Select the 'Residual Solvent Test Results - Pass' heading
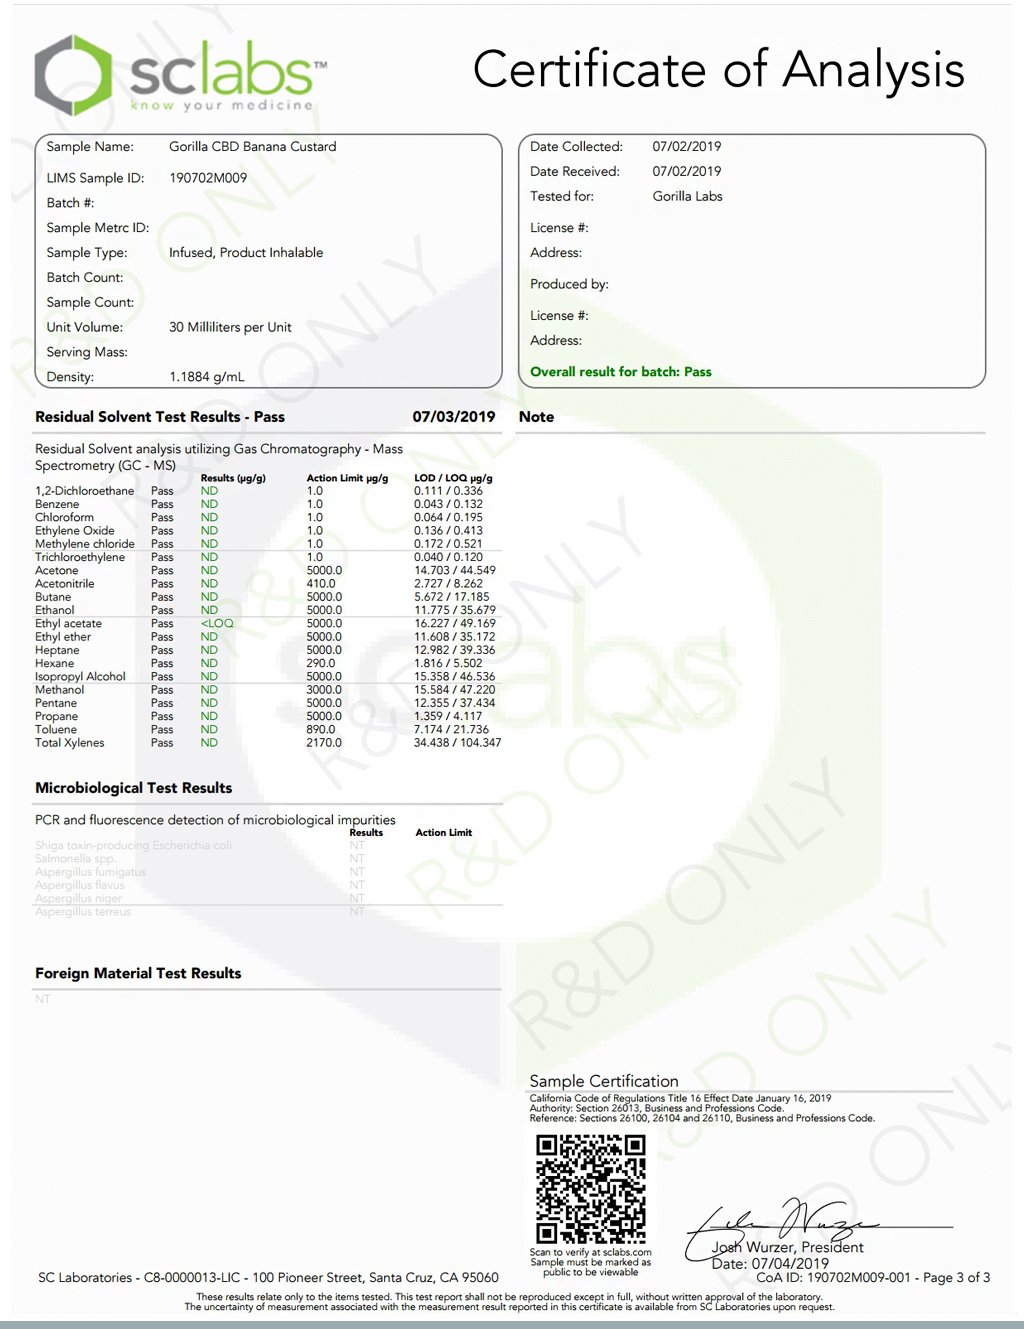Viewport: 1024px width, 1329px height. point(160,417)
